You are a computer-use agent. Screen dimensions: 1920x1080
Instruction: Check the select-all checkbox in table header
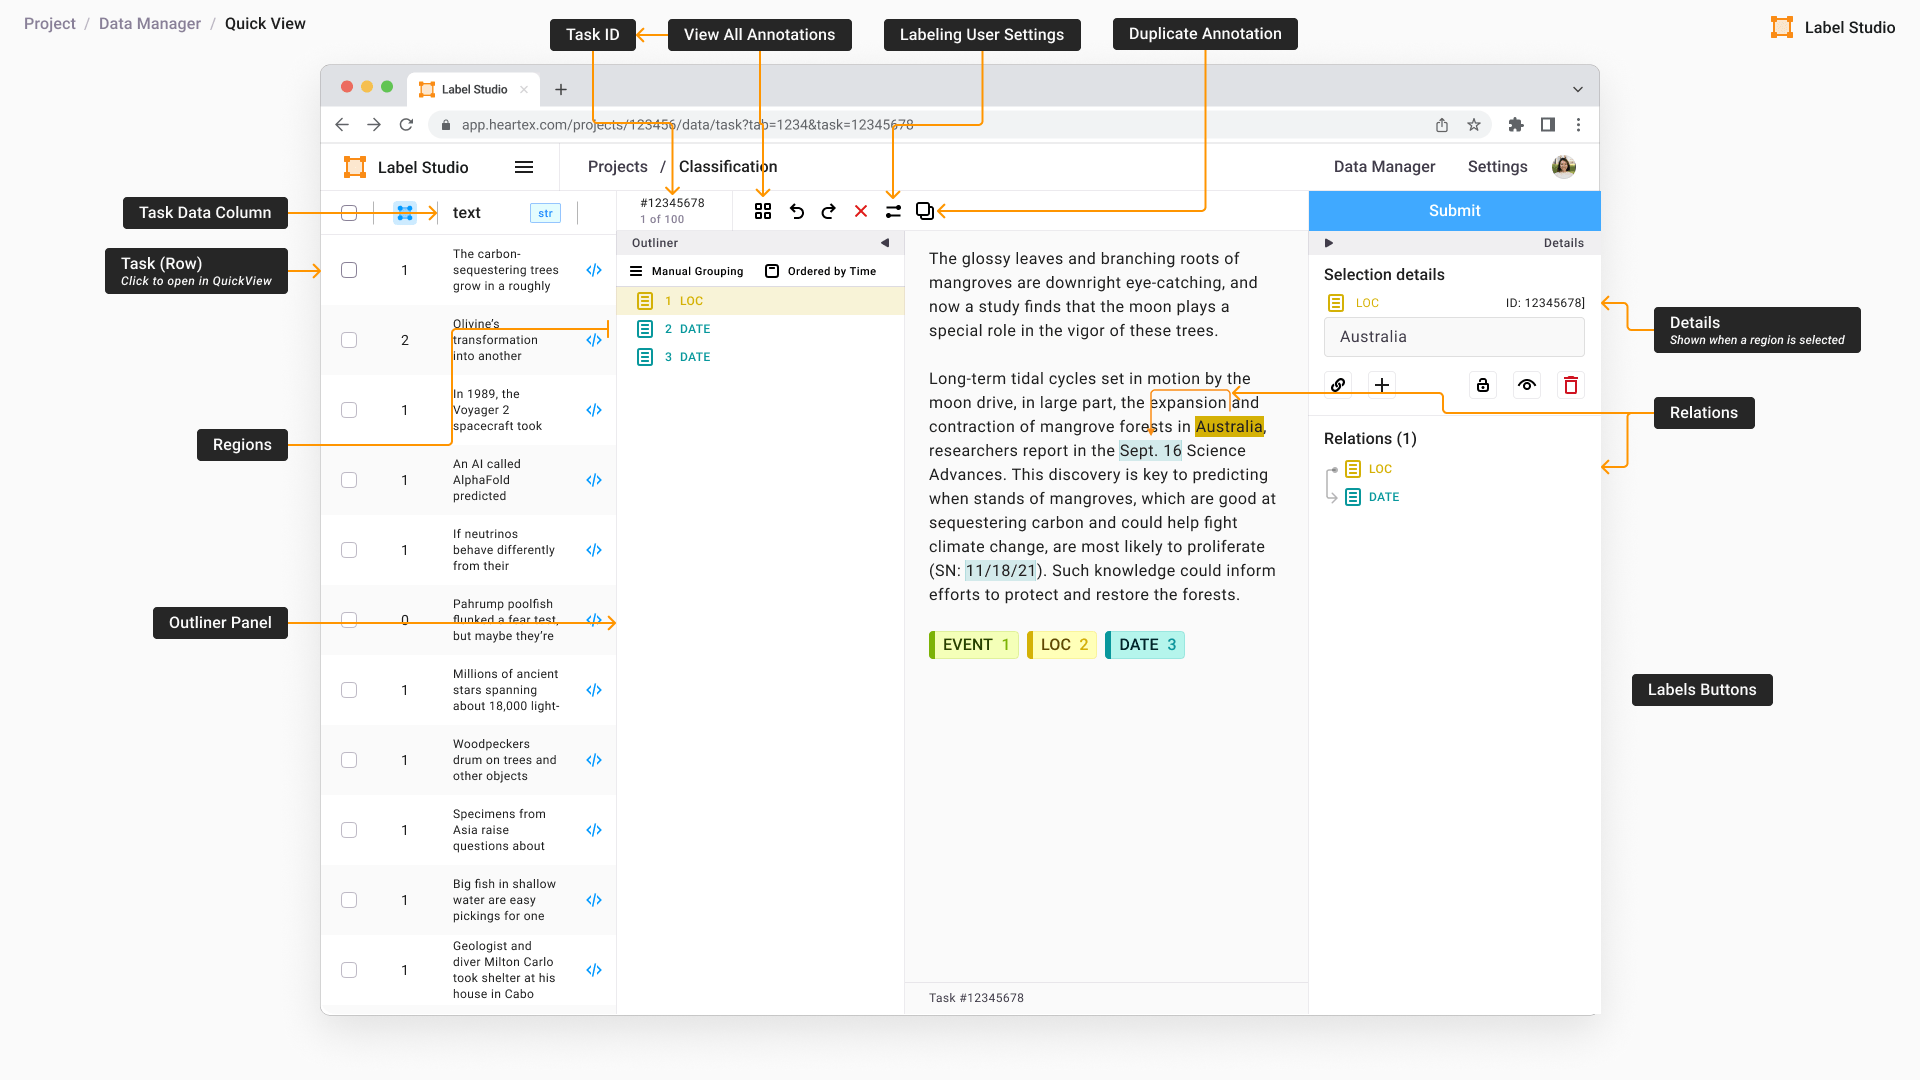pos(349,213)
